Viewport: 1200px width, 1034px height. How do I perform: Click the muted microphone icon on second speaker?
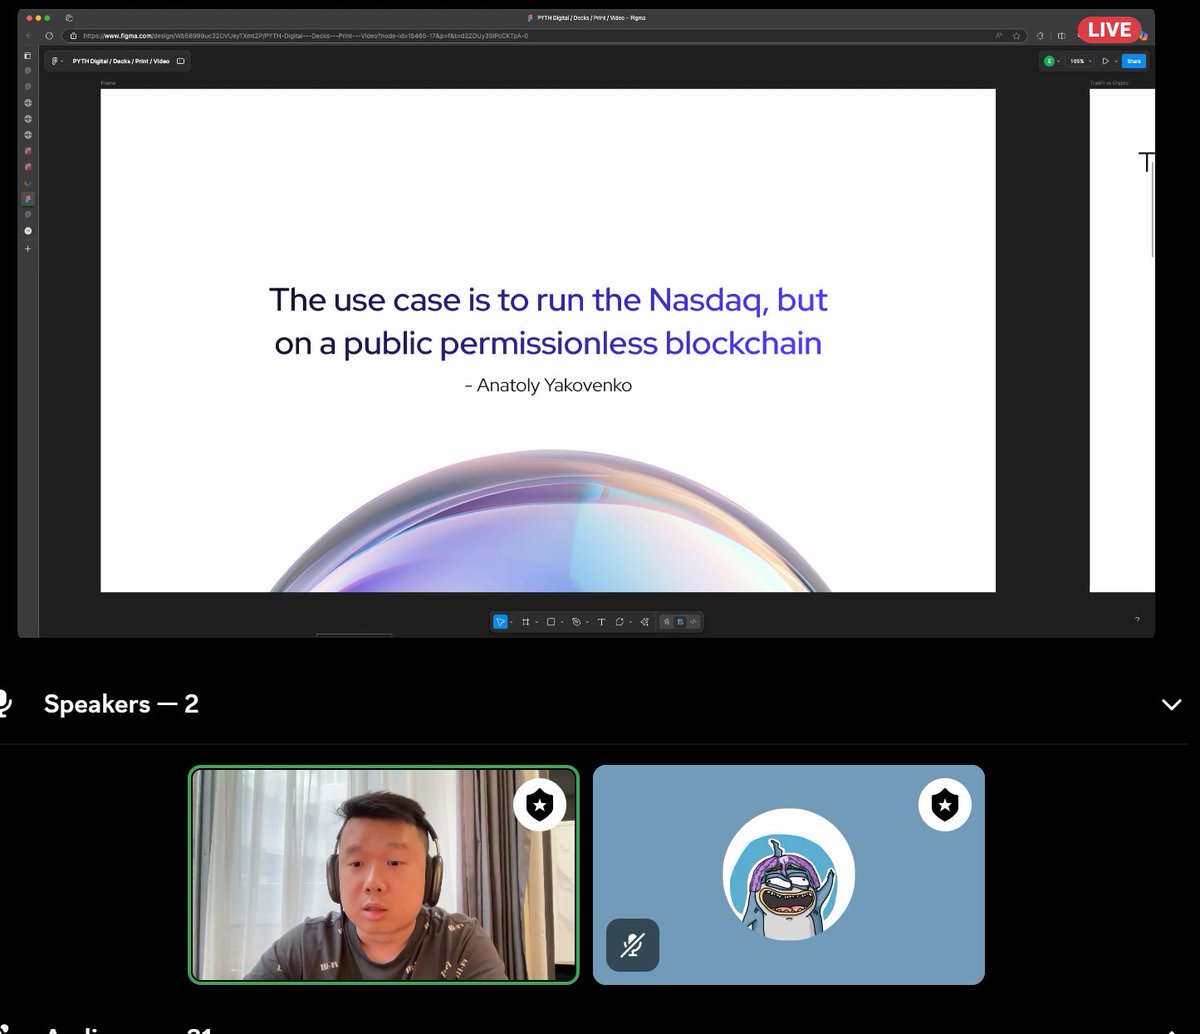[633, 945]
